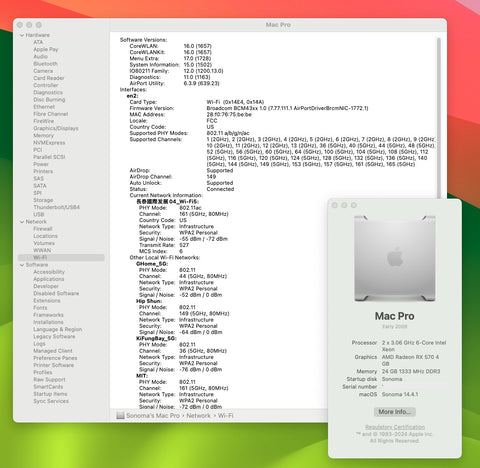Click the computer icon in path bar
Image resolution: width=480 pixels, height=468 pixels.
tap(120, 416)
